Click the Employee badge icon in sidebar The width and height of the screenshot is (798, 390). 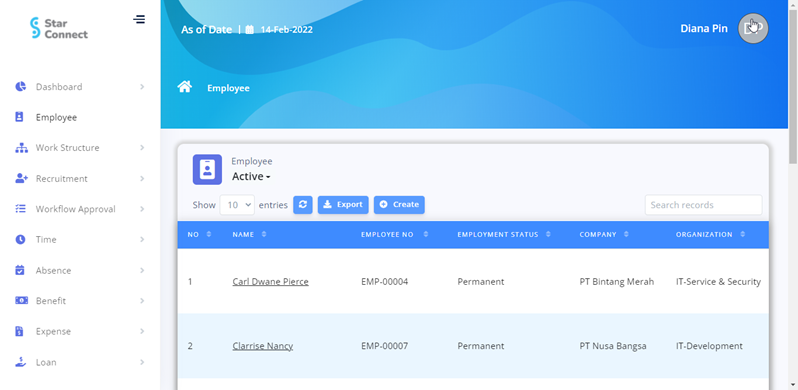(x=19, y=117)
